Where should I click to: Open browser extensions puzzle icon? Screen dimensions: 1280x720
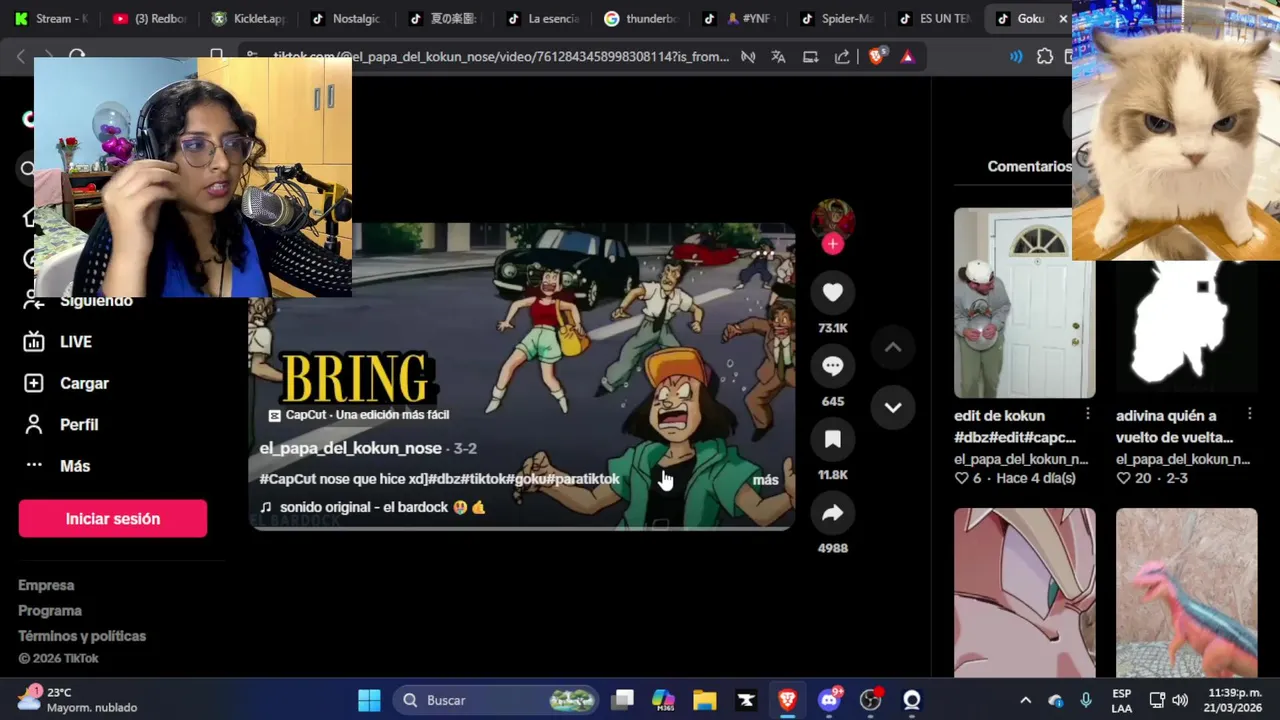[x=1045, y=57]
